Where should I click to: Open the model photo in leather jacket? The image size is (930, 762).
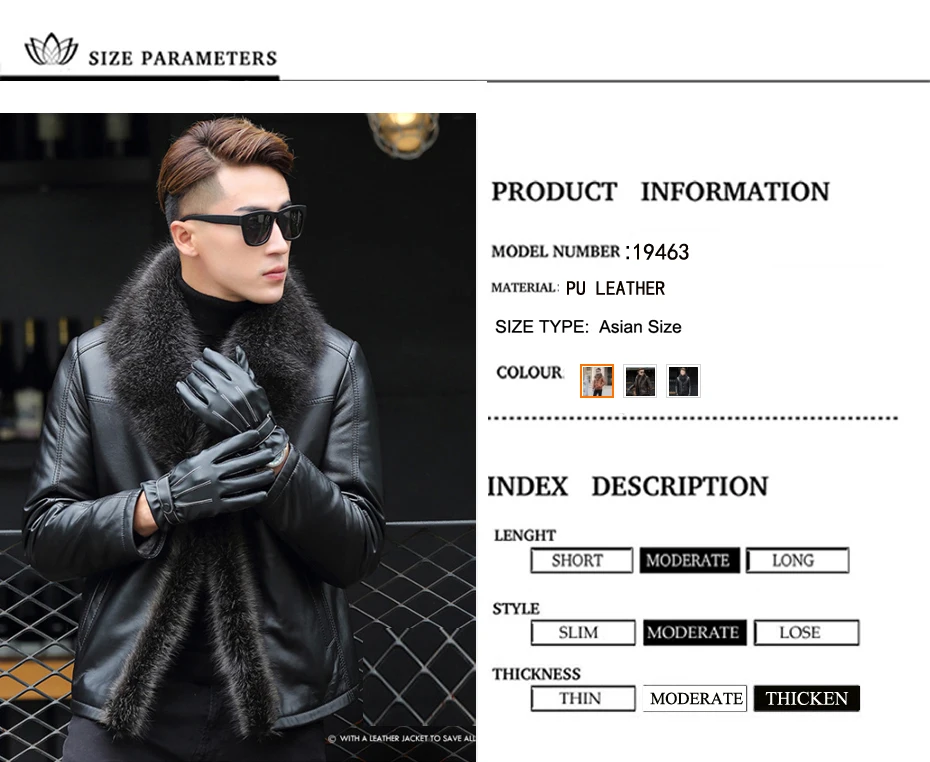point(238,437)
